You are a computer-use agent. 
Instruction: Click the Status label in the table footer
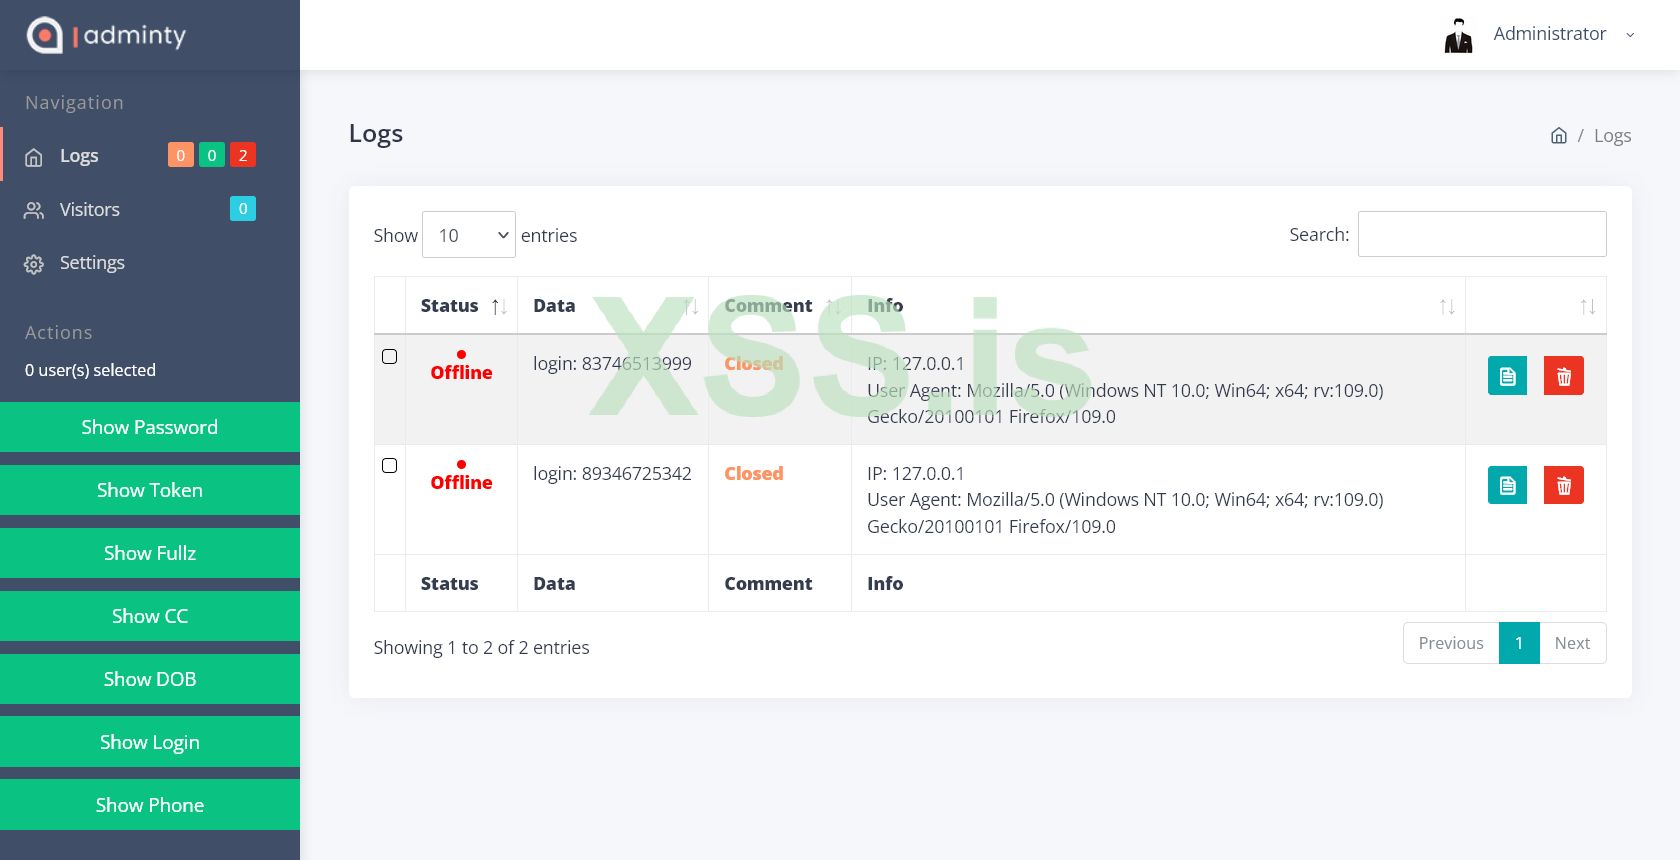(x=449, y=584)
